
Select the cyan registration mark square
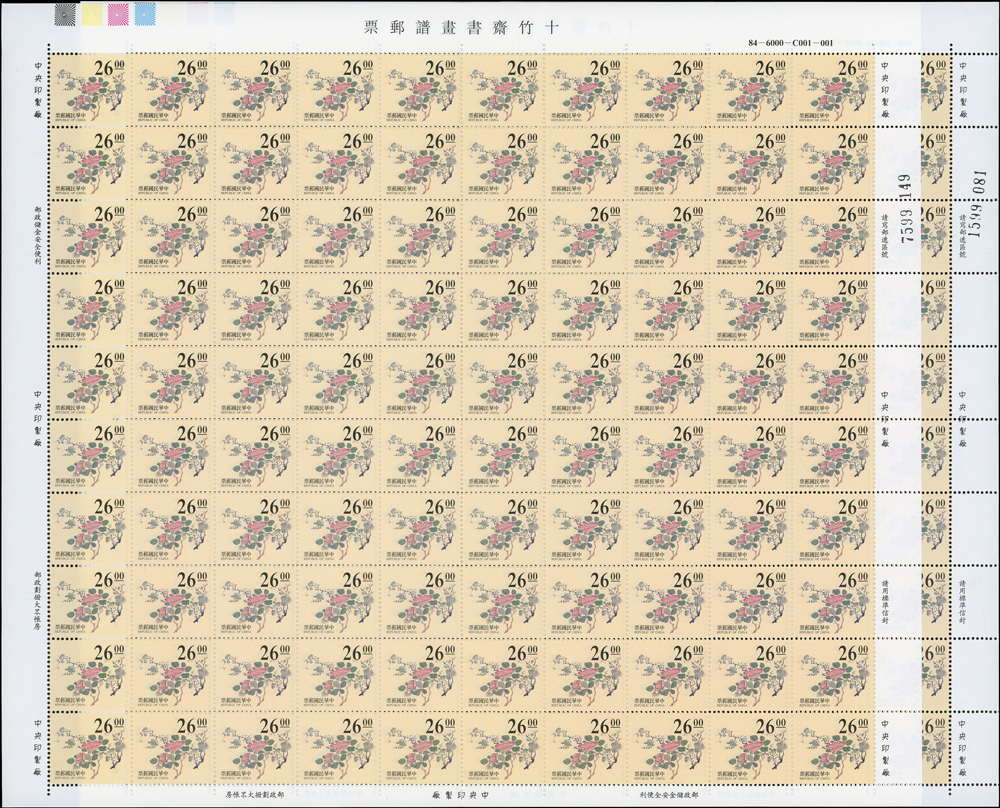pos(144,13)
